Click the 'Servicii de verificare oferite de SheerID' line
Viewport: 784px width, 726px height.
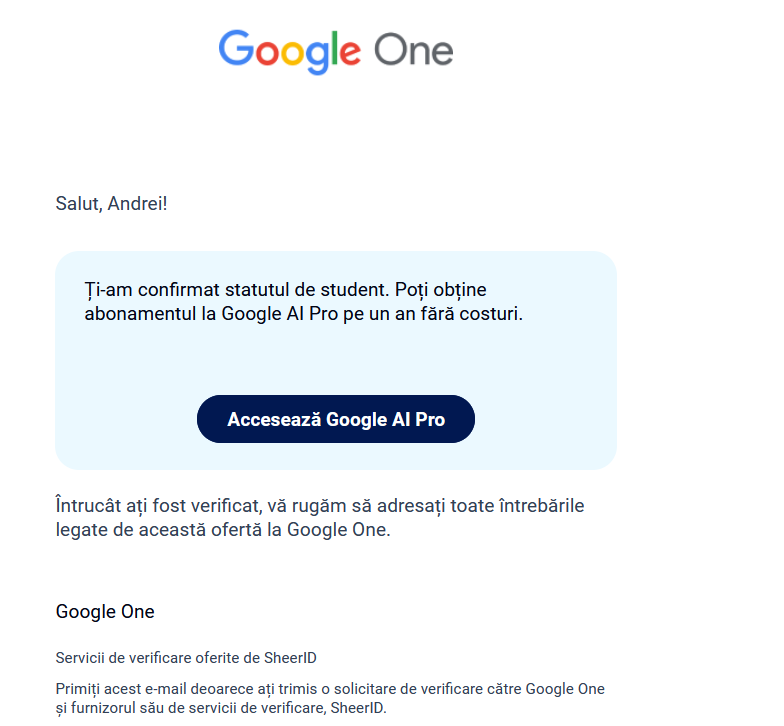(x=186, y=658)
